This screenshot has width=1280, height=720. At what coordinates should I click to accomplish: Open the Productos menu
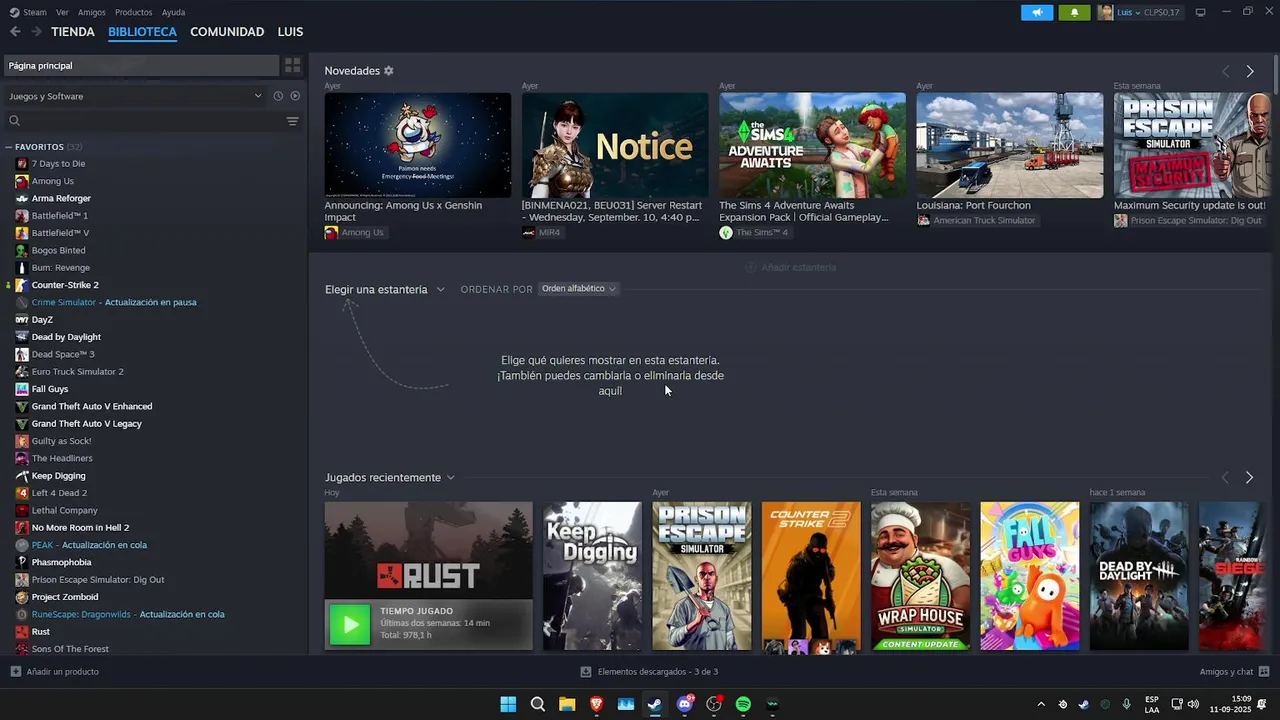pos(134,12)
